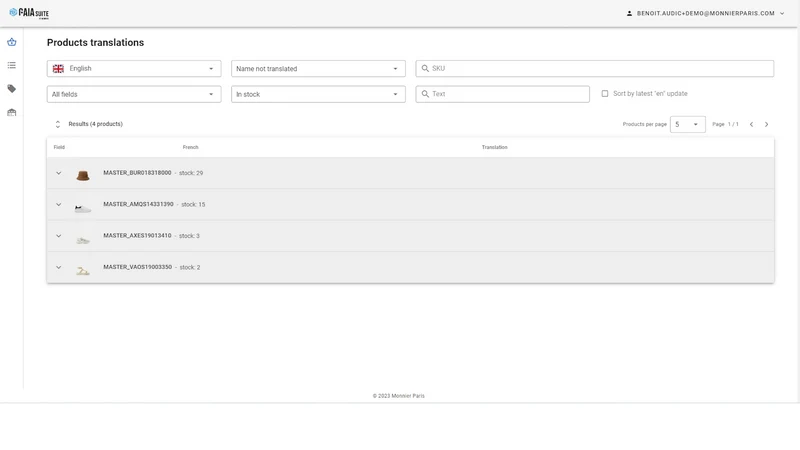Click the search icon in Text field
This screenshot has width=800, height=450.
tap(425, 94)
